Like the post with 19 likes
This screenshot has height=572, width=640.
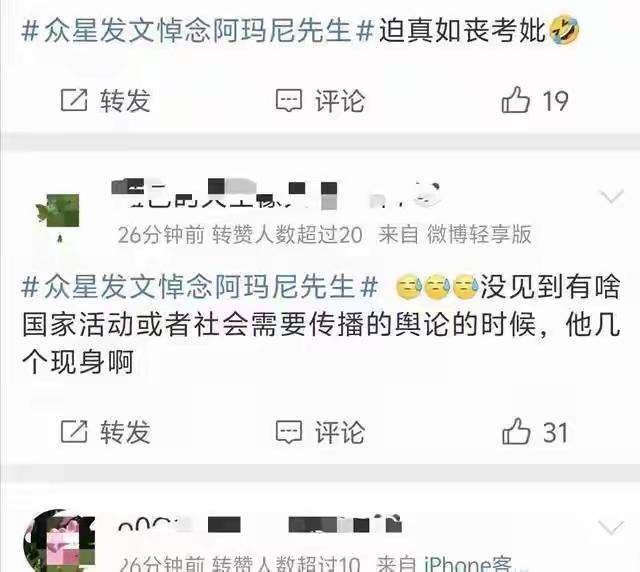(516, 99)
